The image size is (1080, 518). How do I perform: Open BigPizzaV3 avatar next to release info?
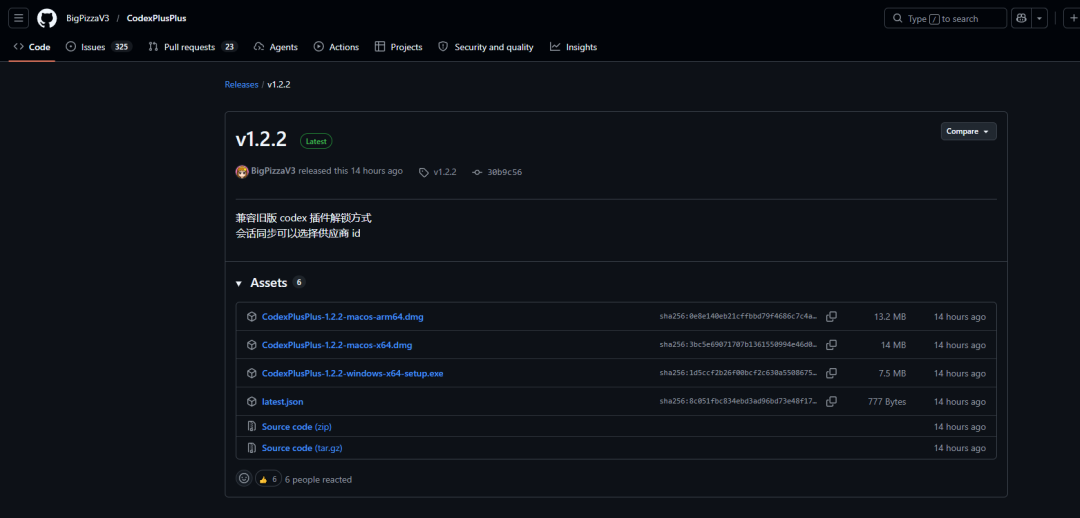[242, 172]
